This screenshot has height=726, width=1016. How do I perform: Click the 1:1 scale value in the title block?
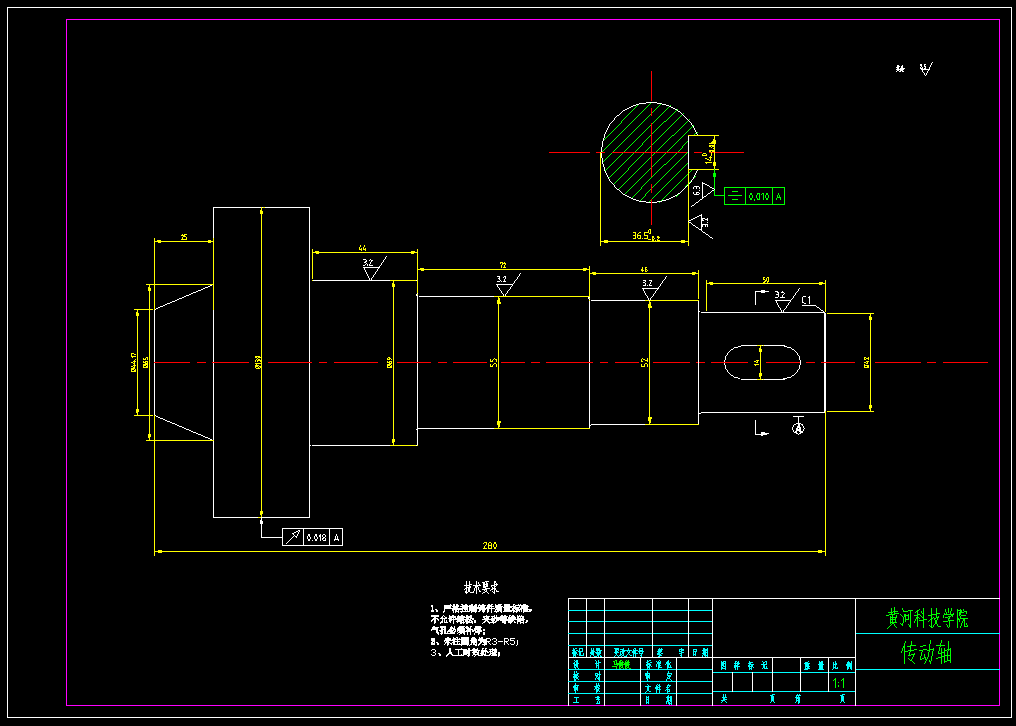[x=838, y=683]
